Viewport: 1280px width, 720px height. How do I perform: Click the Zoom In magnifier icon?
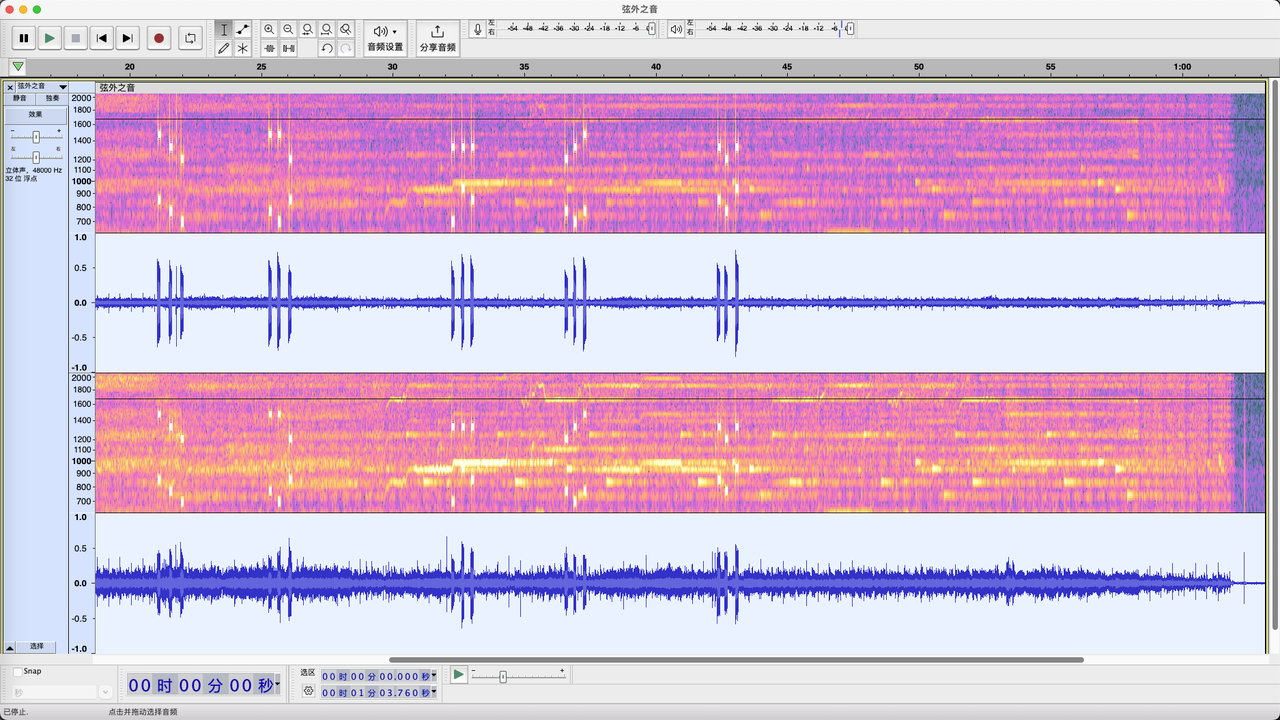269,29
